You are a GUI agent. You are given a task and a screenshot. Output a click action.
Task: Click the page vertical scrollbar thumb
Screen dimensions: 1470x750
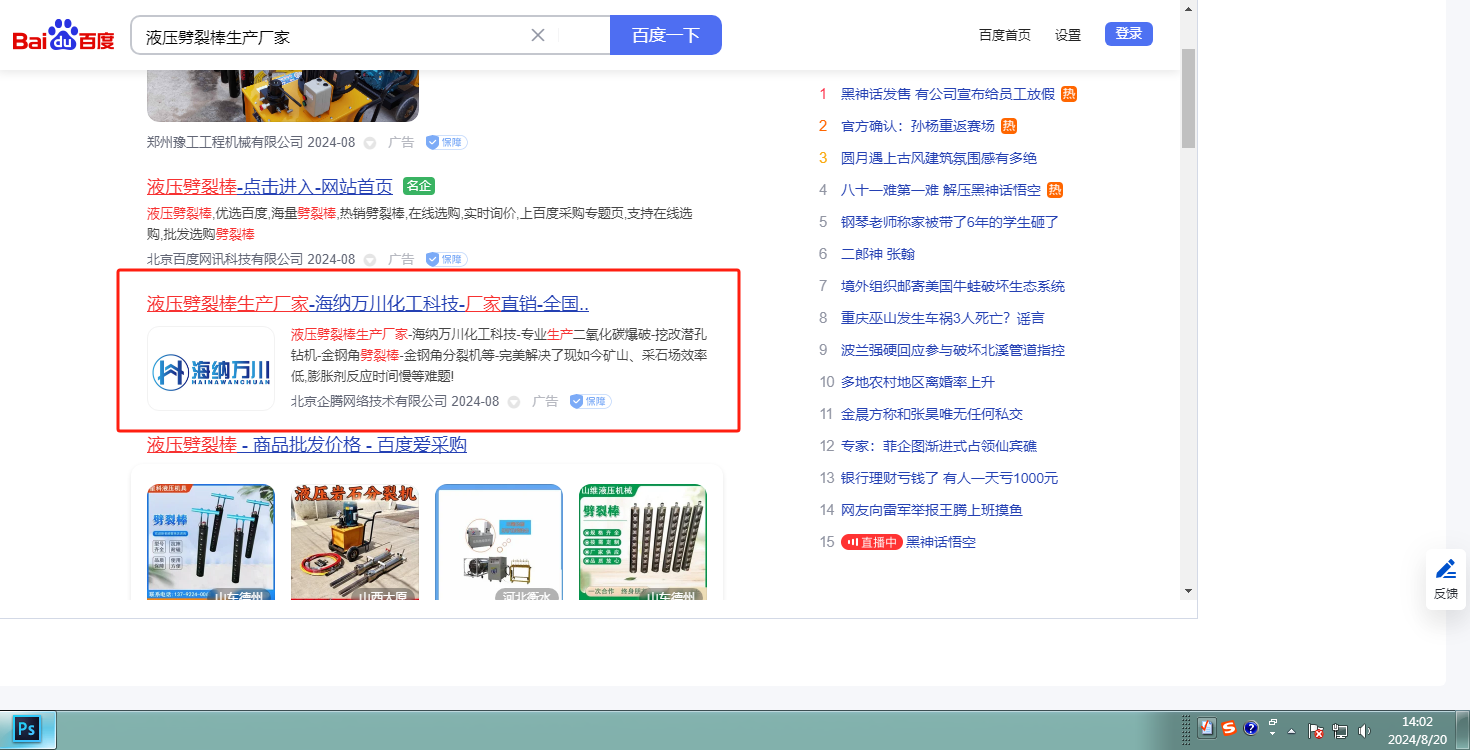(x=1188, y=98)
